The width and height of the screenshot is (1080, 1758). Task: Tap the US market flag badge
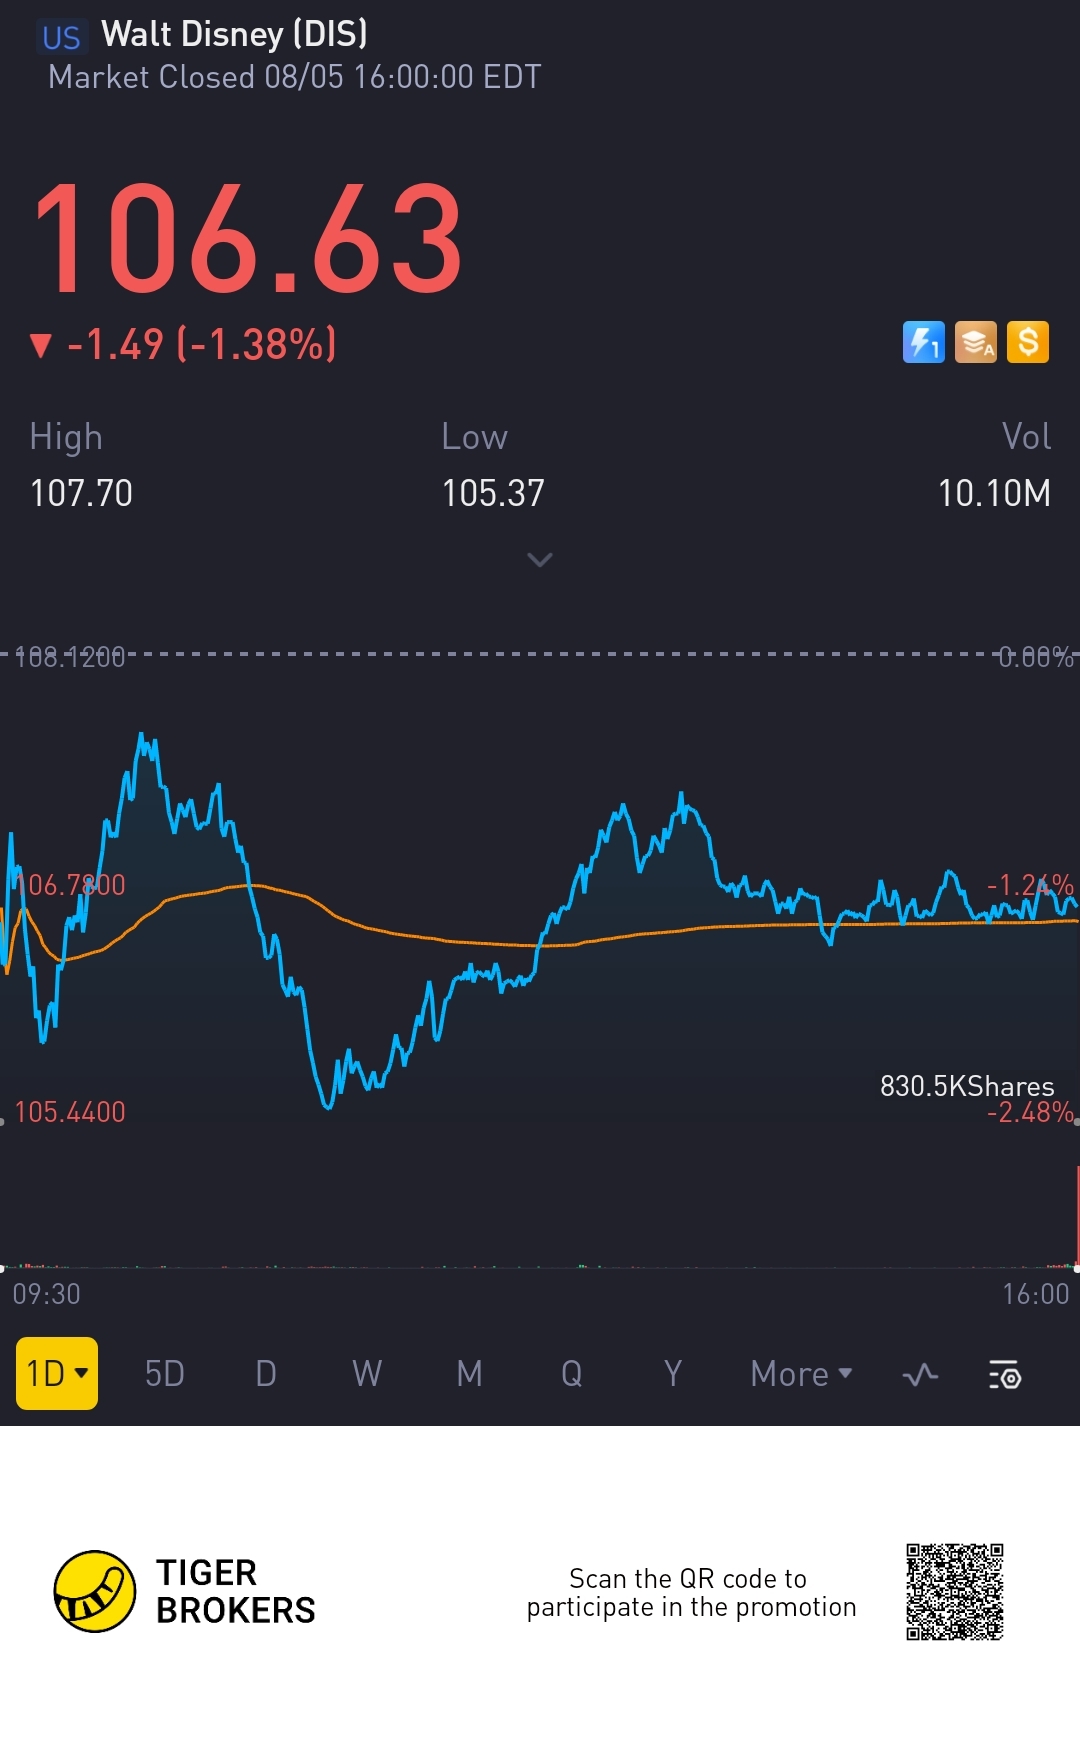click(x=61, y=38)
